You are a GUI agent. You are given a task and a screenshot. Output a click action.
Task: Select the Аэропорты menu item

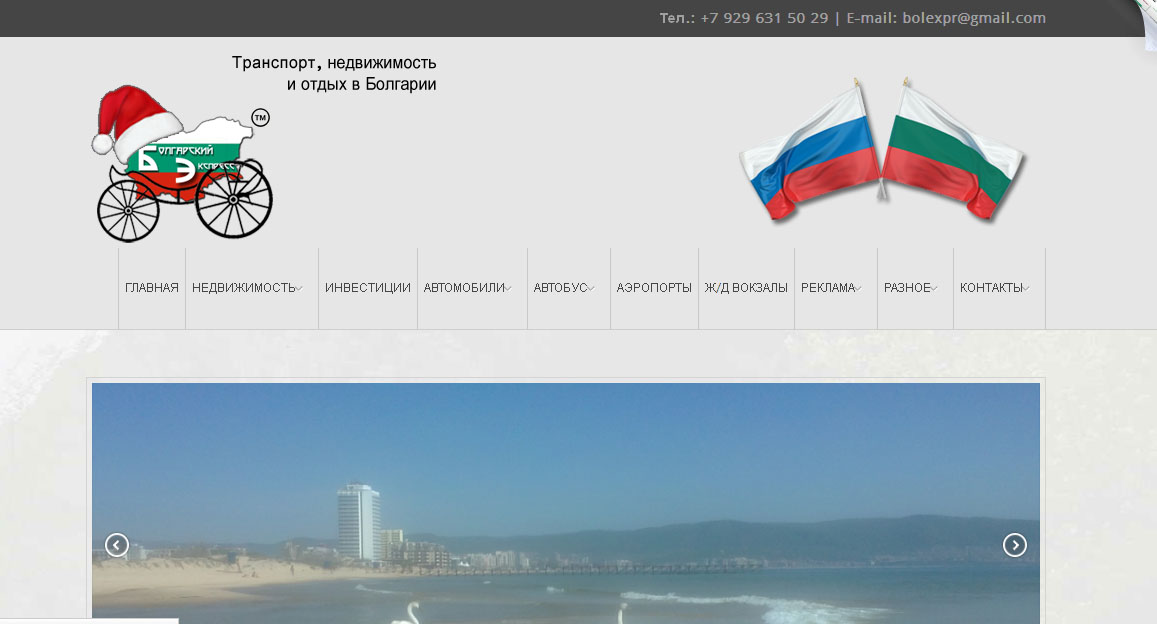point(654,288)
